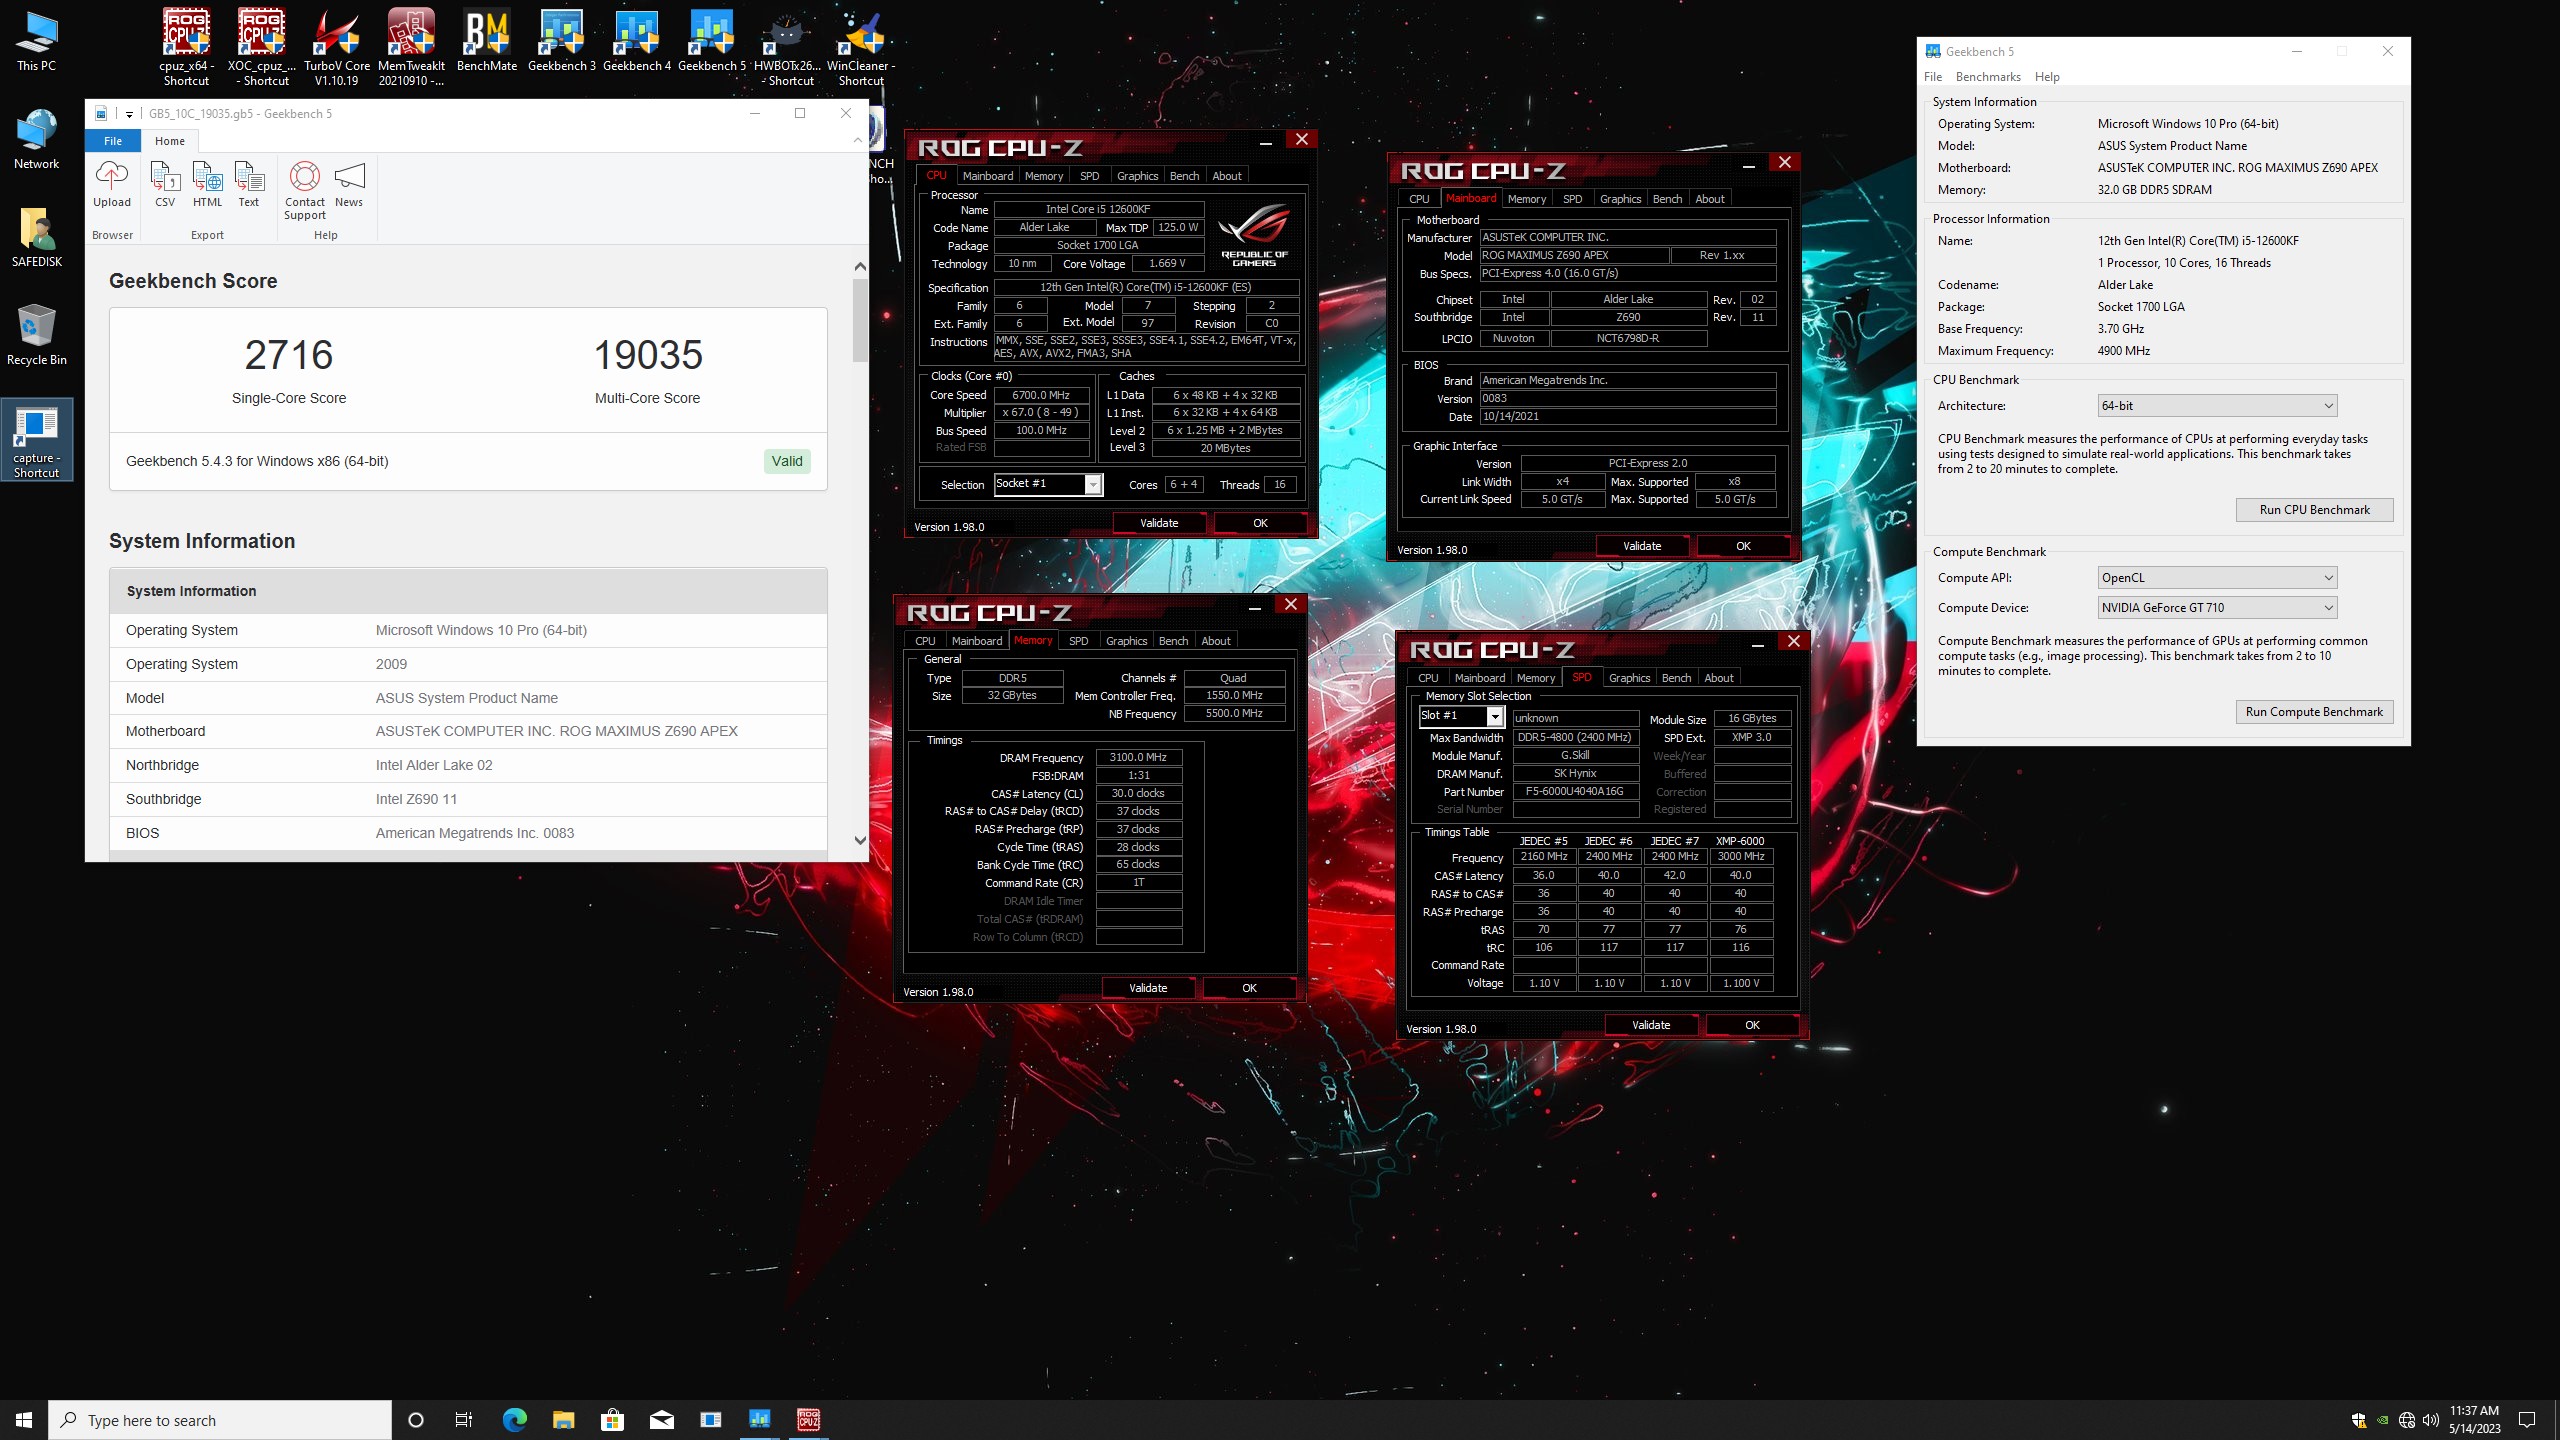Click Validate in CPU tab CPU-Z window

click(x=1159, y=523)
